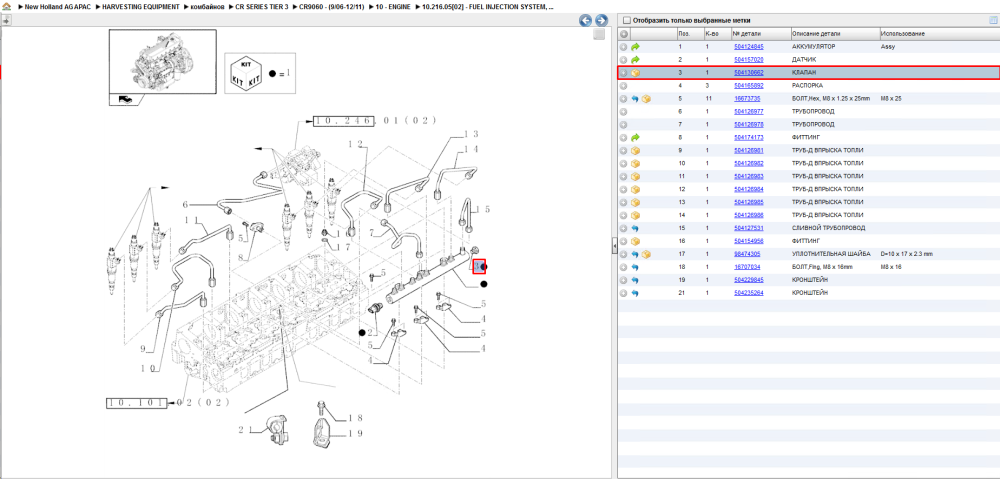Click kit box icon in position 14 row
The image size is (1000, 479).
(x=635, y=216)
